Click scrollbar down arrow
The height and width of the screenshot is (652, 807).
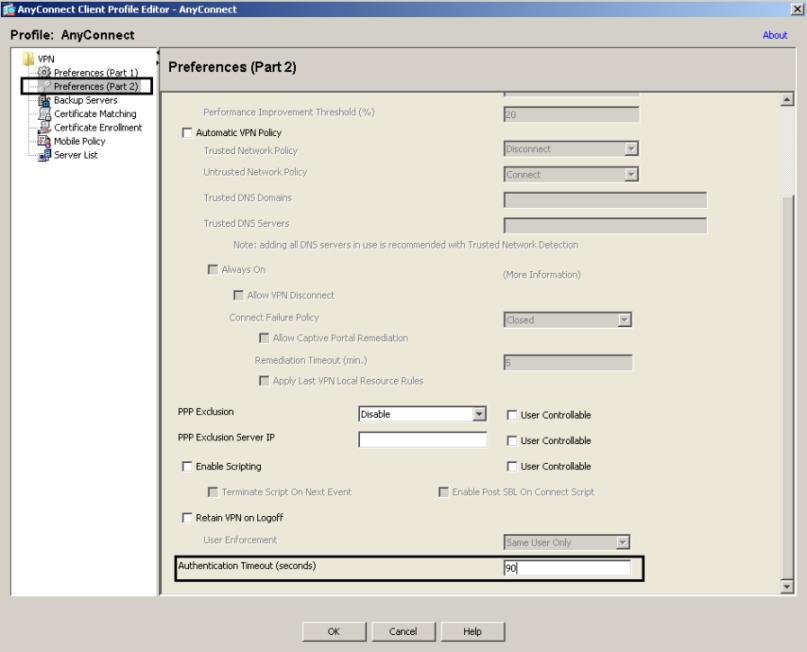click(787, 587)
